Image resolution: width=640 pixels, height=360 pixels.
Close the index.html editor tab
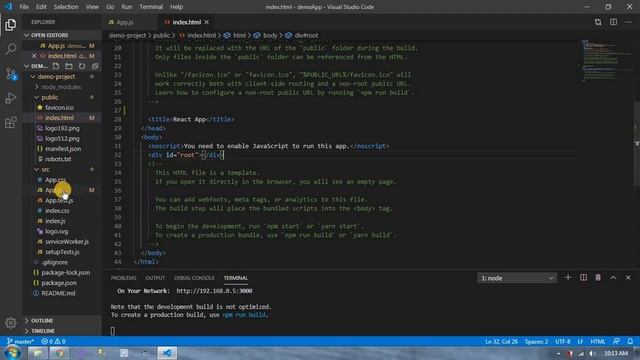(x=207, y=22)
